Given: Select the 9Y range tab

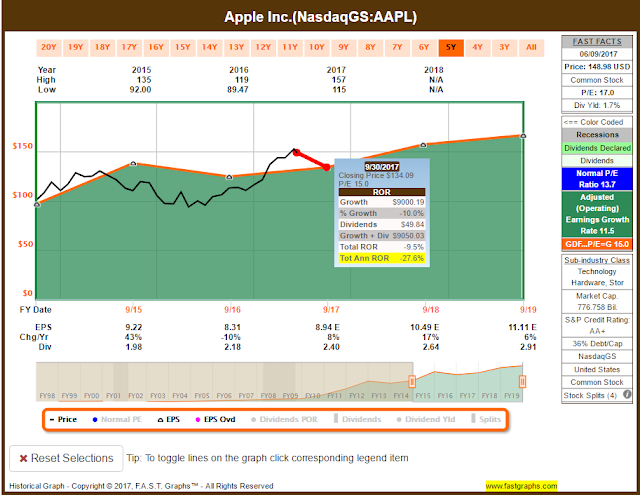Looking at the screenshot, I should [x=344, y=47].
